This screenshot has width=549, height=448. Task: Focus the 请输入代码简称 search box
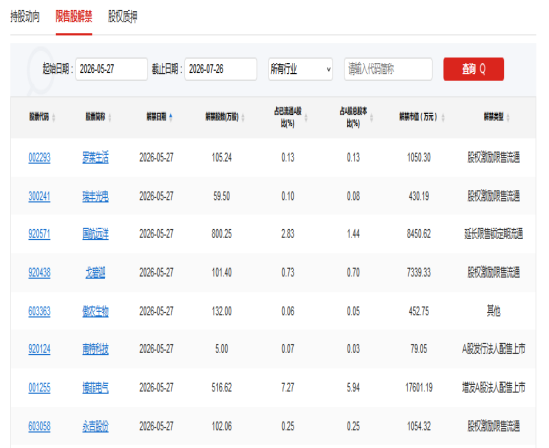(x=388, y=69)
